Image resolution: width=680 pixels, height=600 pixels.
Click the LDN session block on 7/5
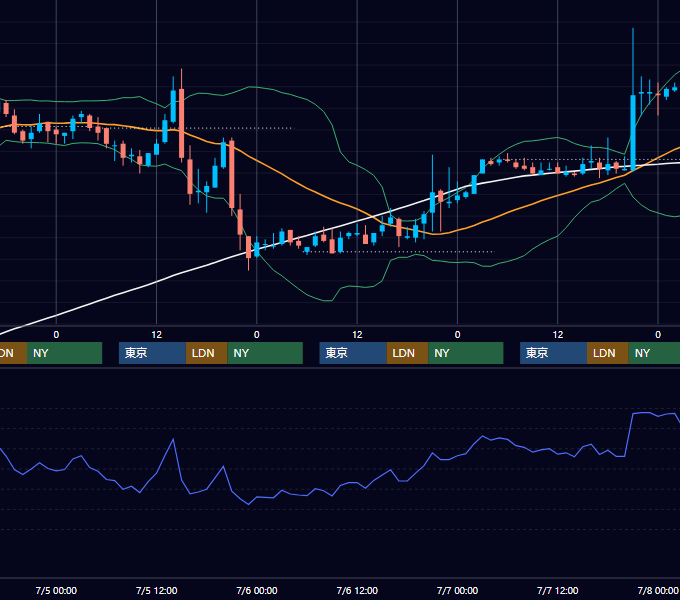[206, 353]
